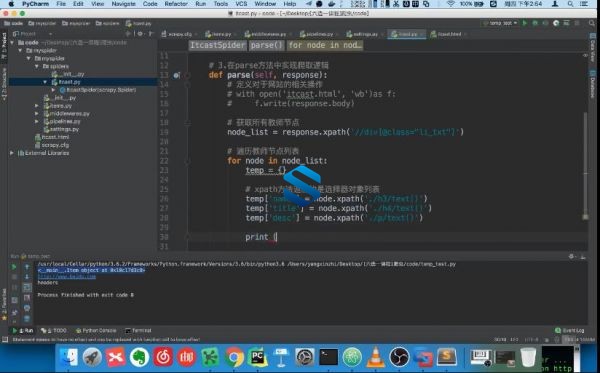Expand pipelines.py in project tree
The height and width of the screenshot is (373, 600).
pyautogui.click(x=37, y=121)
